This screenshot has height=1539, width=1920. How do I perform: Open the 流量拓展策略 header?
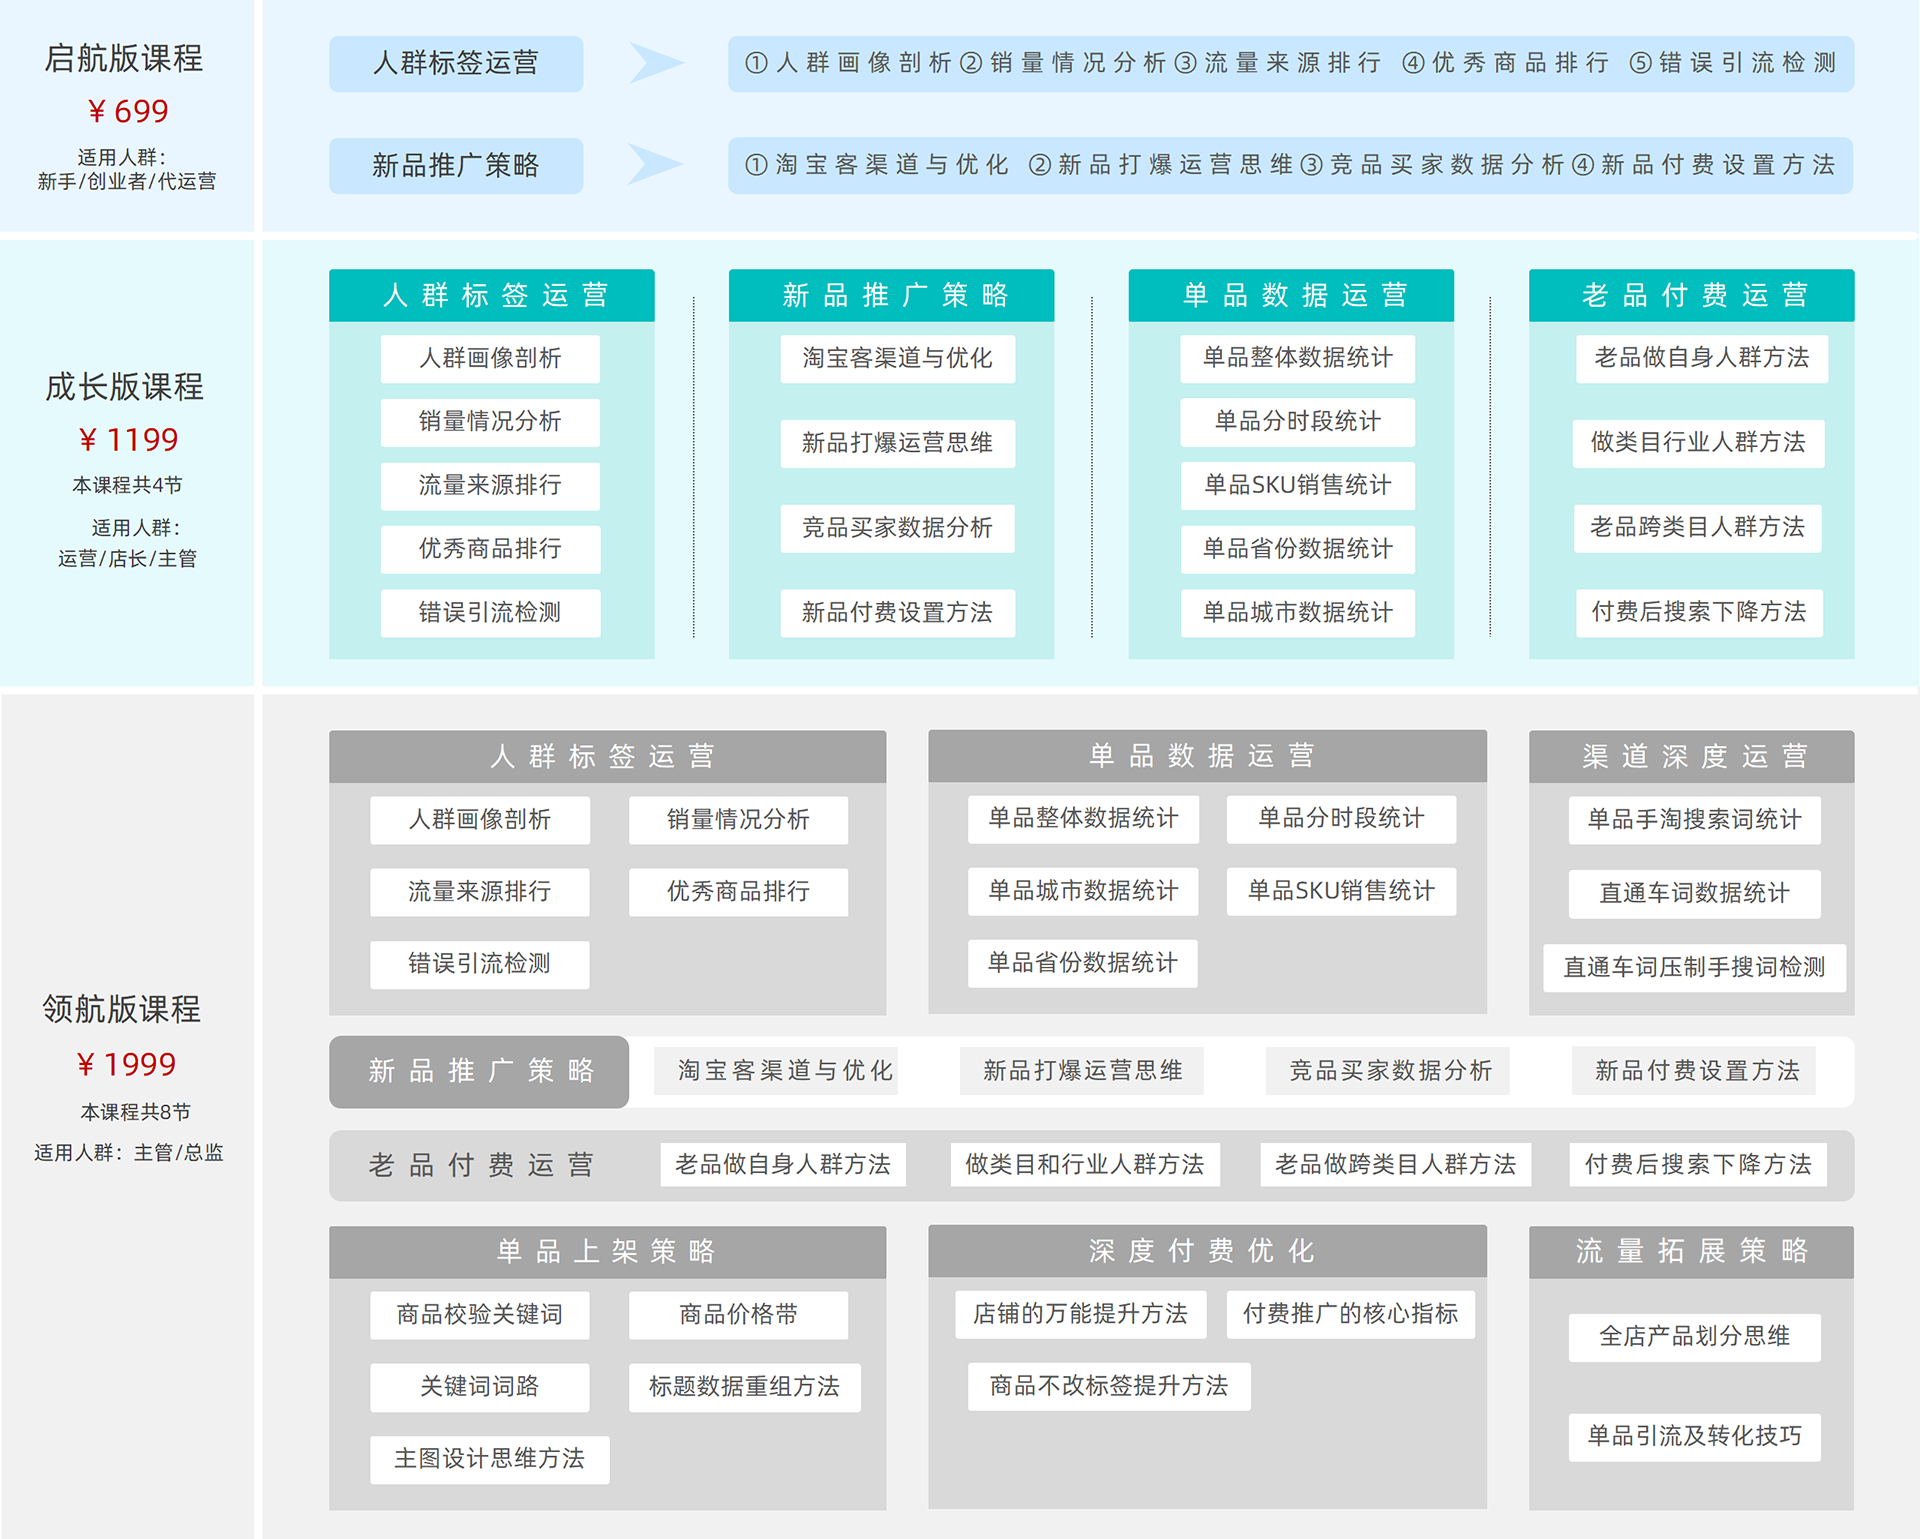[1692, 1251]
